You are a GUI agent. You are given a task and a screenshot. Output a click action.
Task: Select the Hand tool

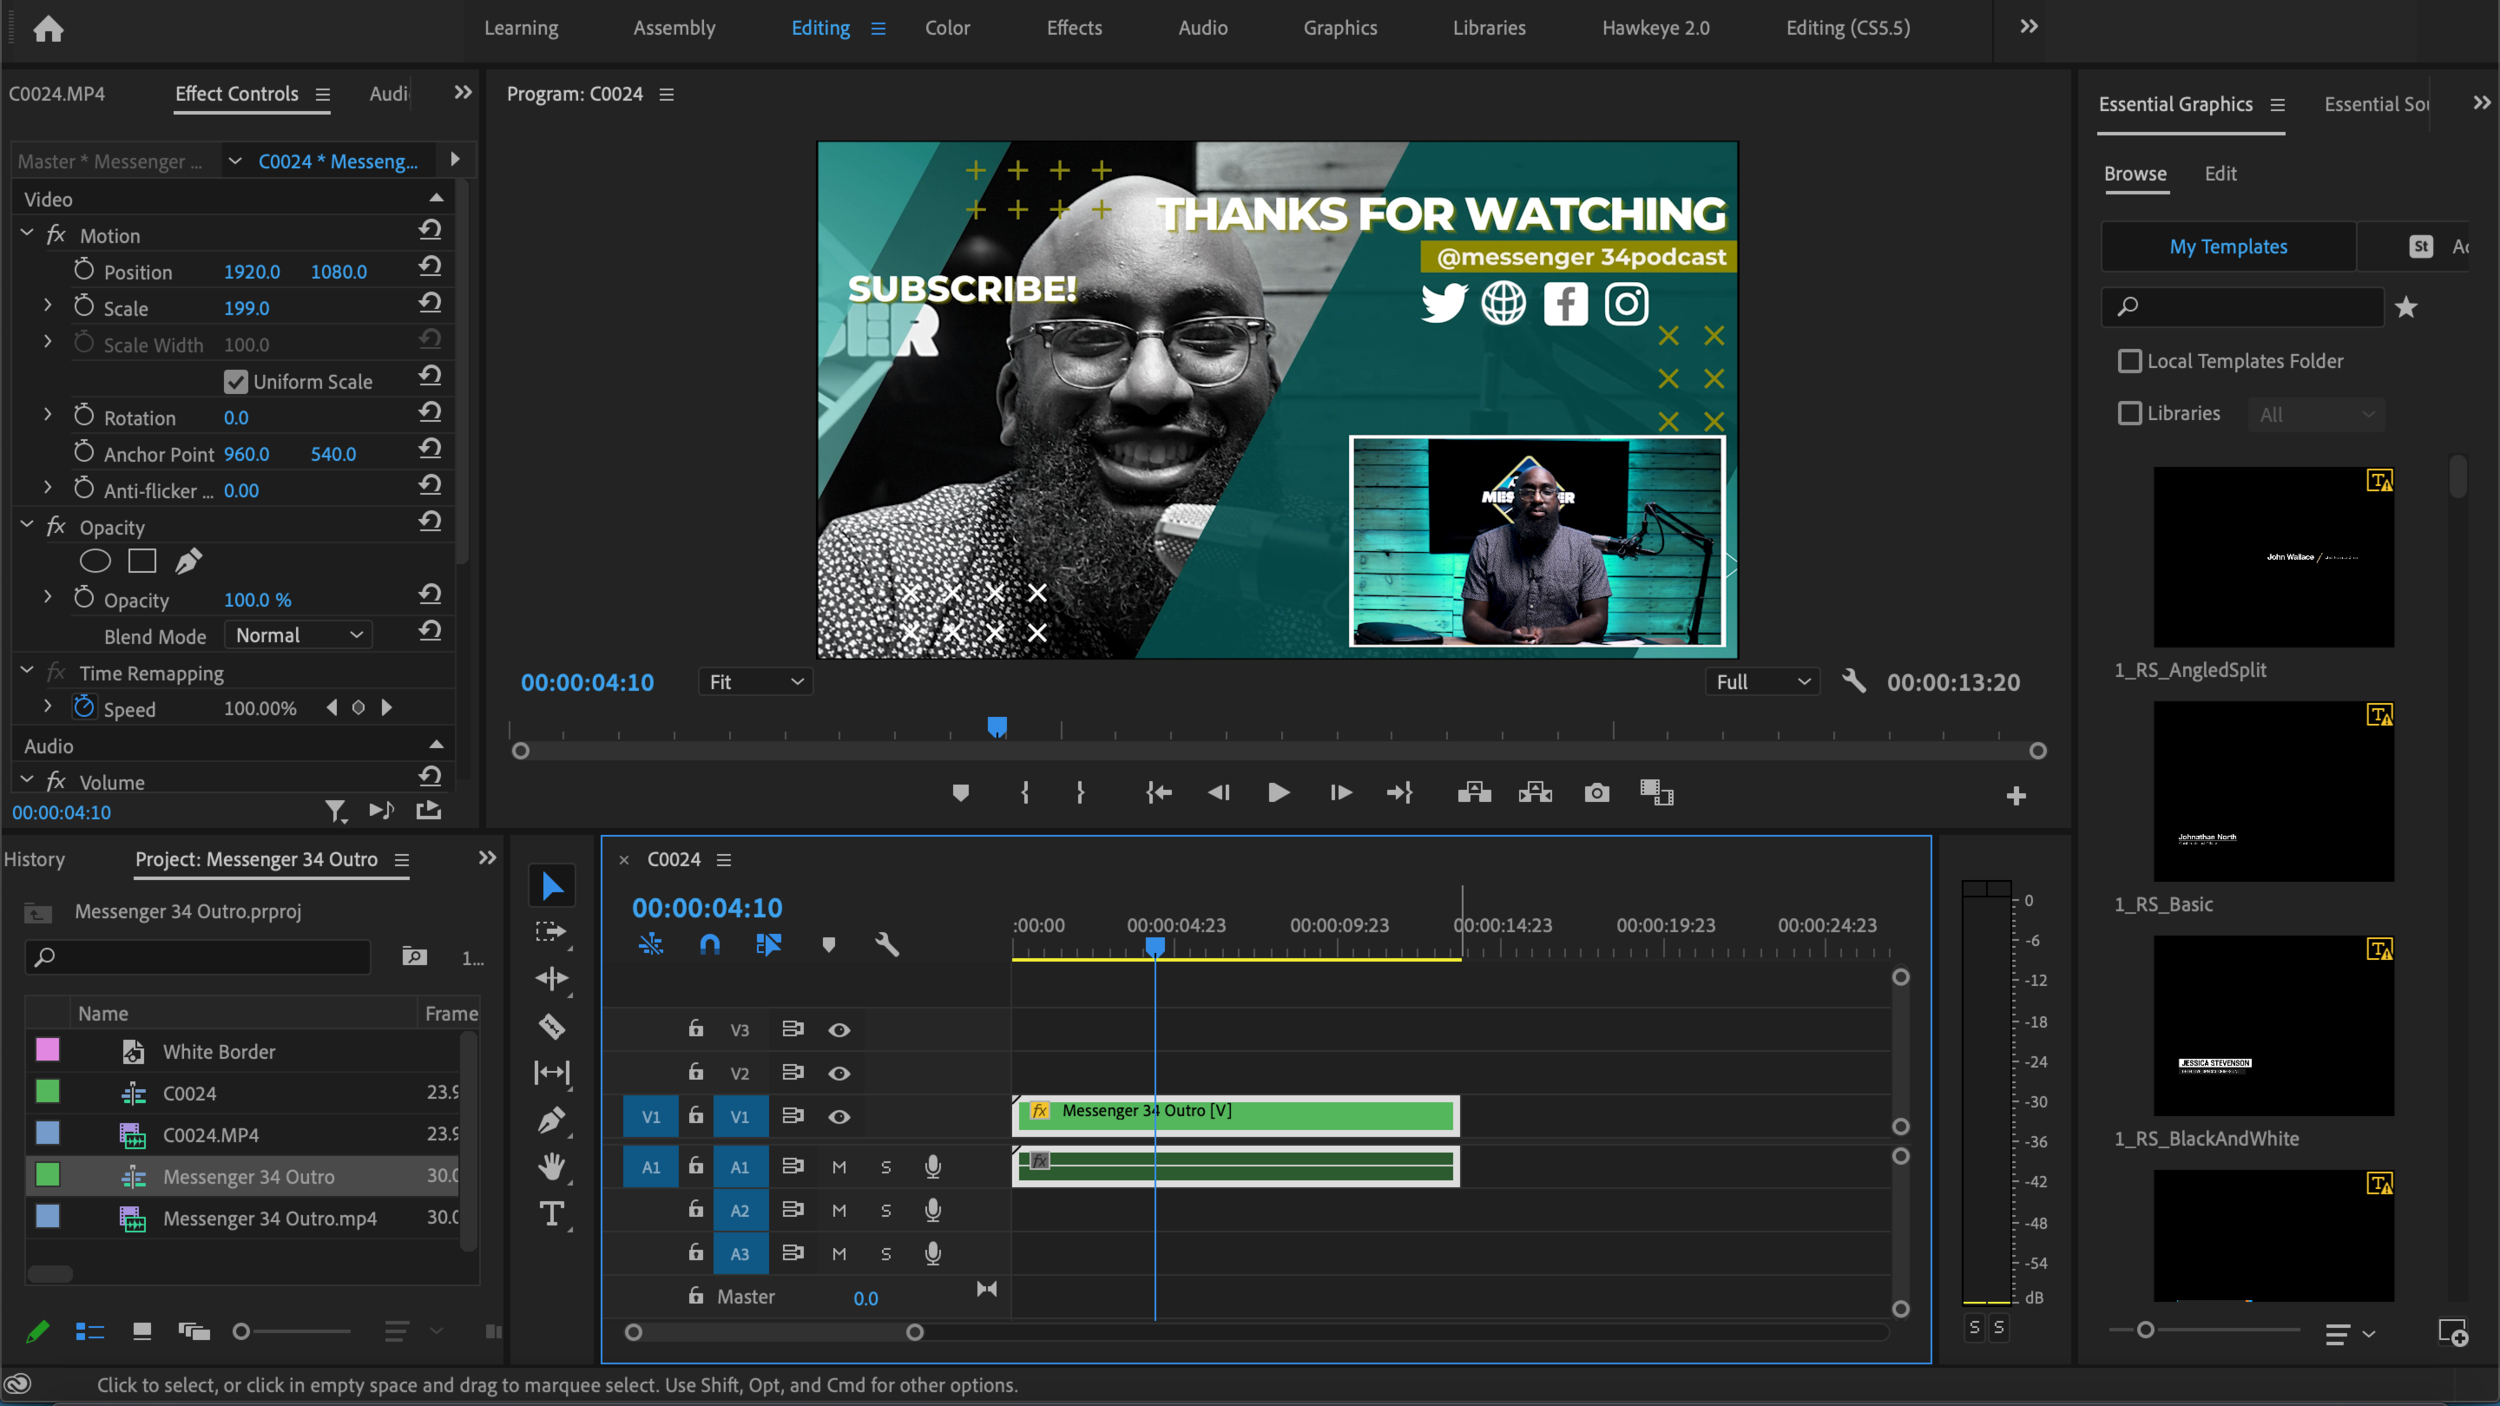(552, 1166)
